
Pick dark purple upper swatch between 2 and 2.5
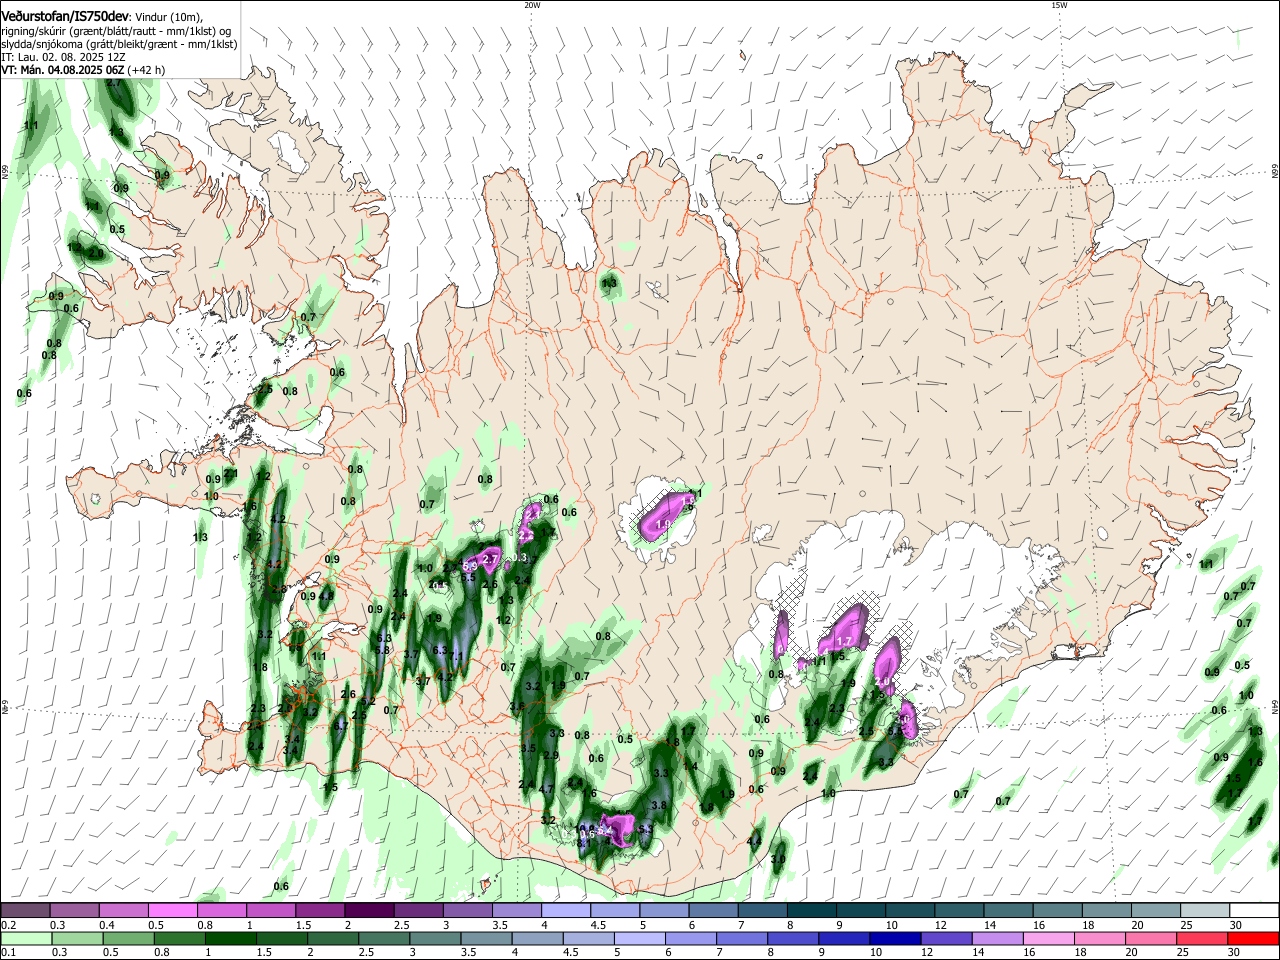point(369,911)
